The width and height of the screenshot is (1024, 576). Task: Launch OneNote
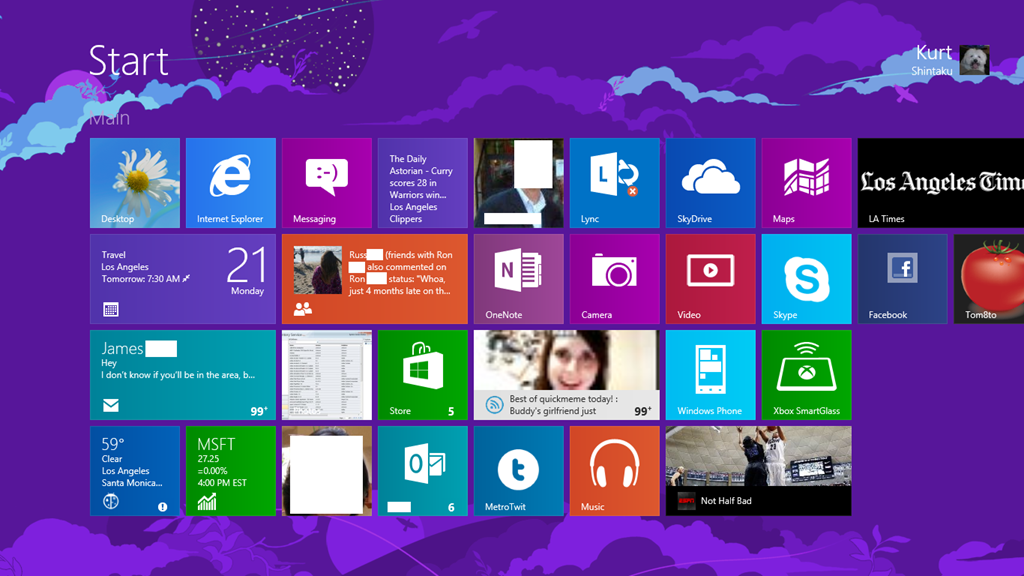[x=518, y=279]
